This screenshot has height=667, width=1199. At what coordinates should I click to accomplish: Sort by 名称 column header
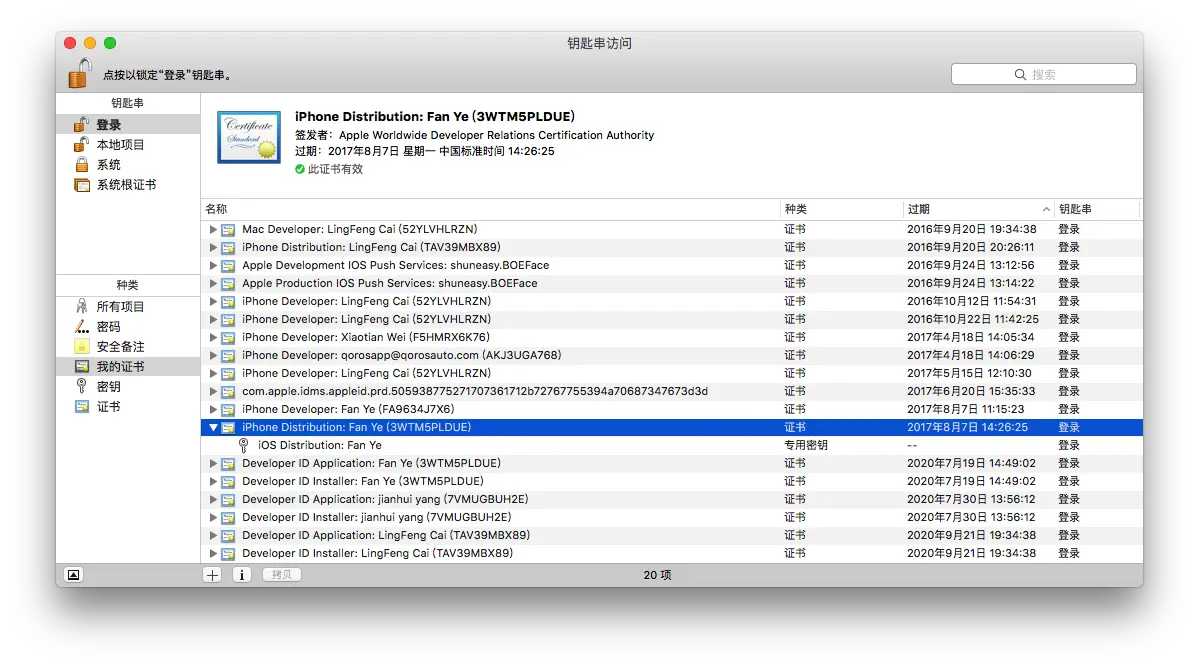click(489, 209)
